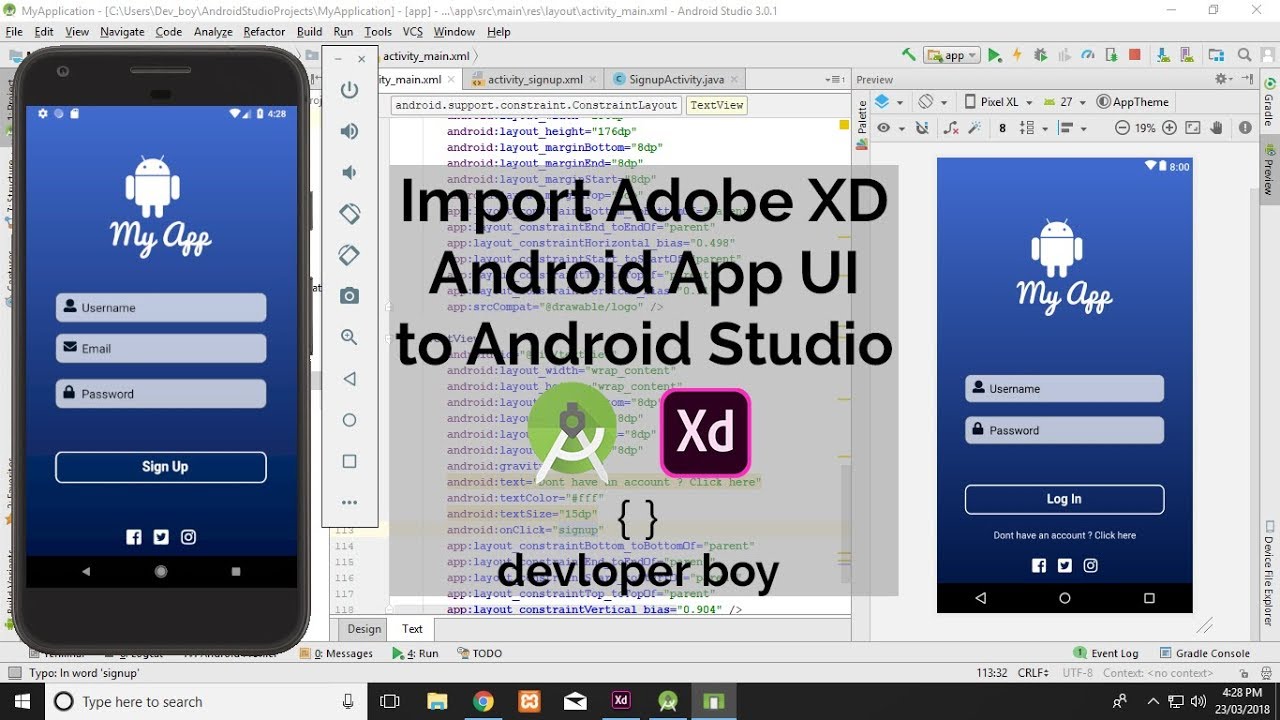The height and width of the screenshot is (720, 1280).
Task: Click emulator sidebar overview square
Action: [x=349, y=461]
